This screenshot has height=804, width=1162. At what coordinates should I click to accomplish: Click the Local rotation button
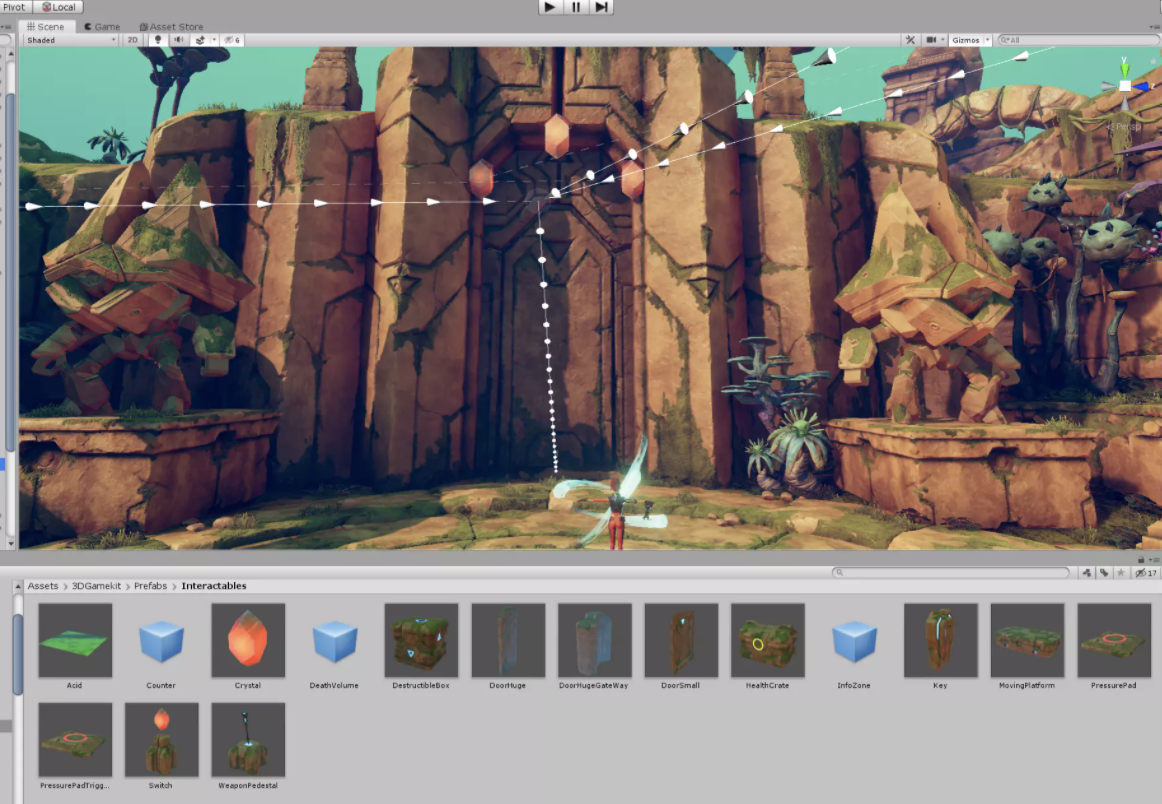(58, 7)
